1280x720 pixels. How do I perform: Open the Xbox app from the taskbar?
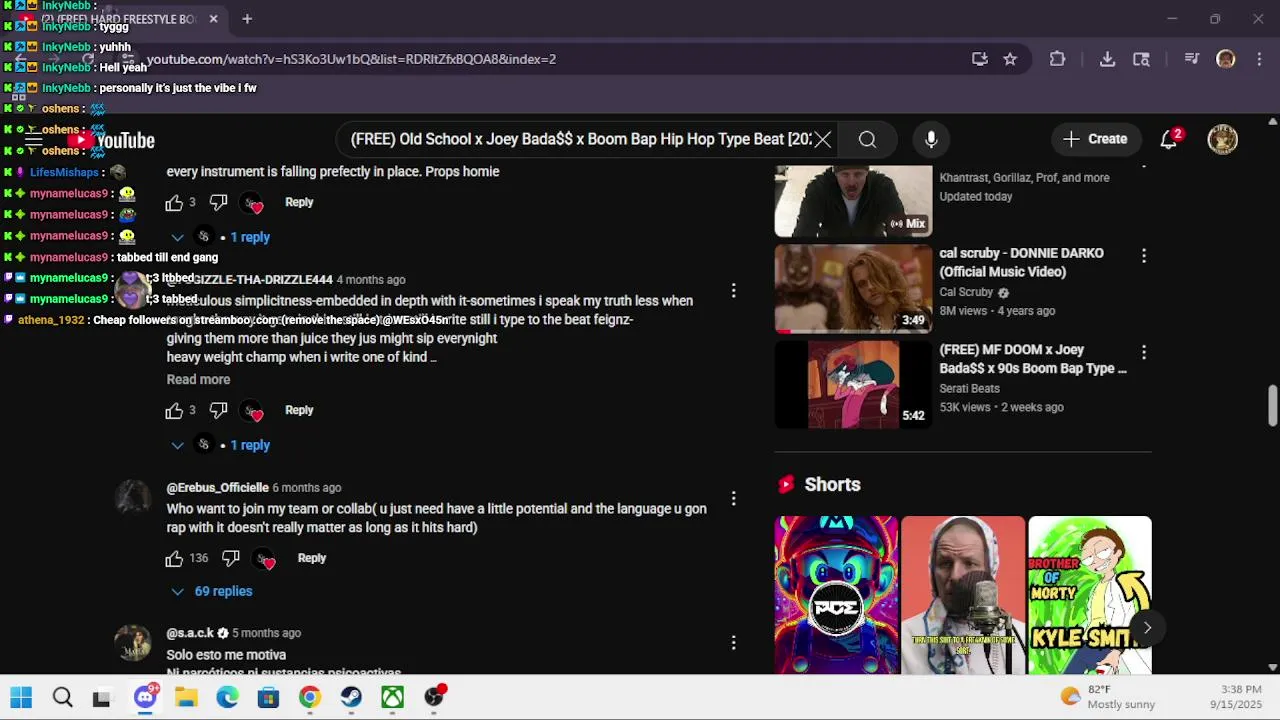point(392,697)
